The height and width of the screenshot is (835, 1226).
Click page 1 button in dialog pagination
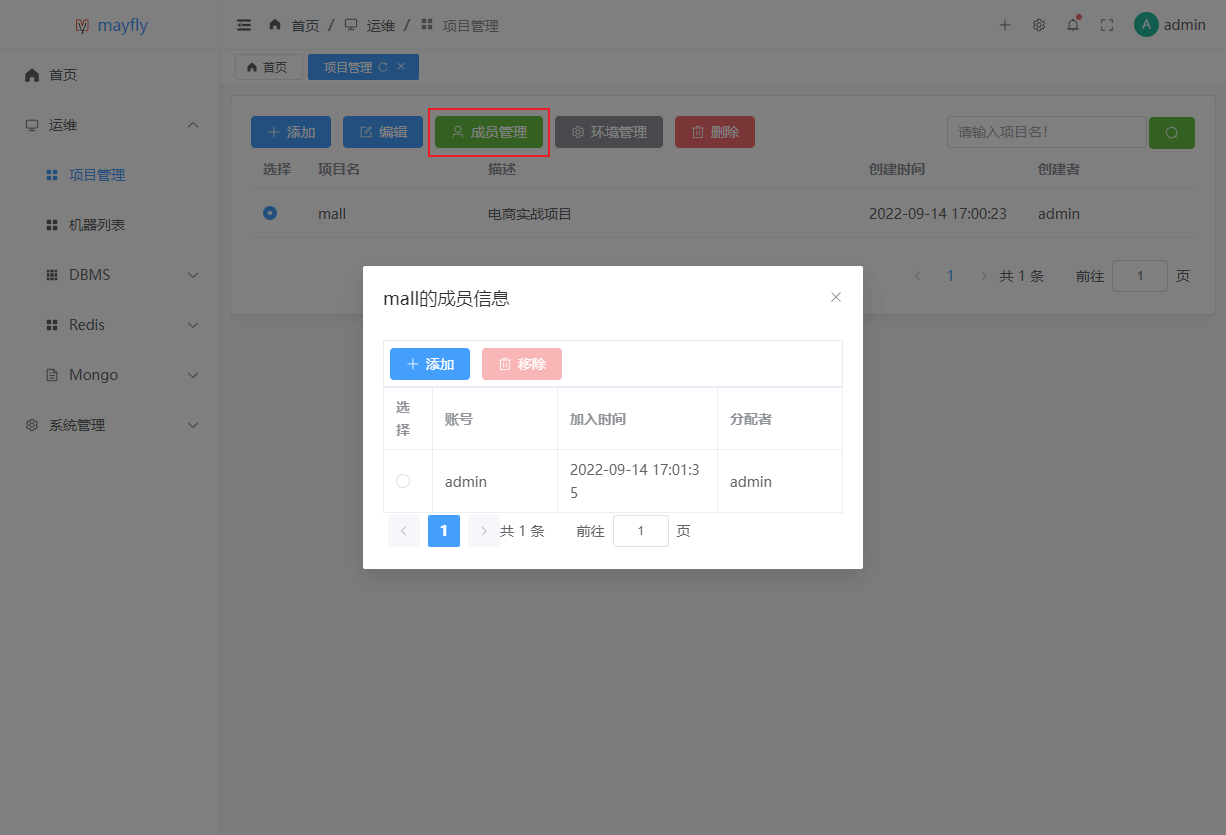coord(444,531)
